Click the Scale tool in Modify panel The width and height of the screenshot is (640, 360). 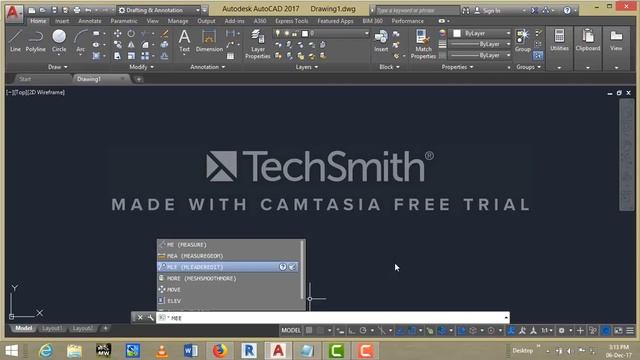click(x=131, y=56)
